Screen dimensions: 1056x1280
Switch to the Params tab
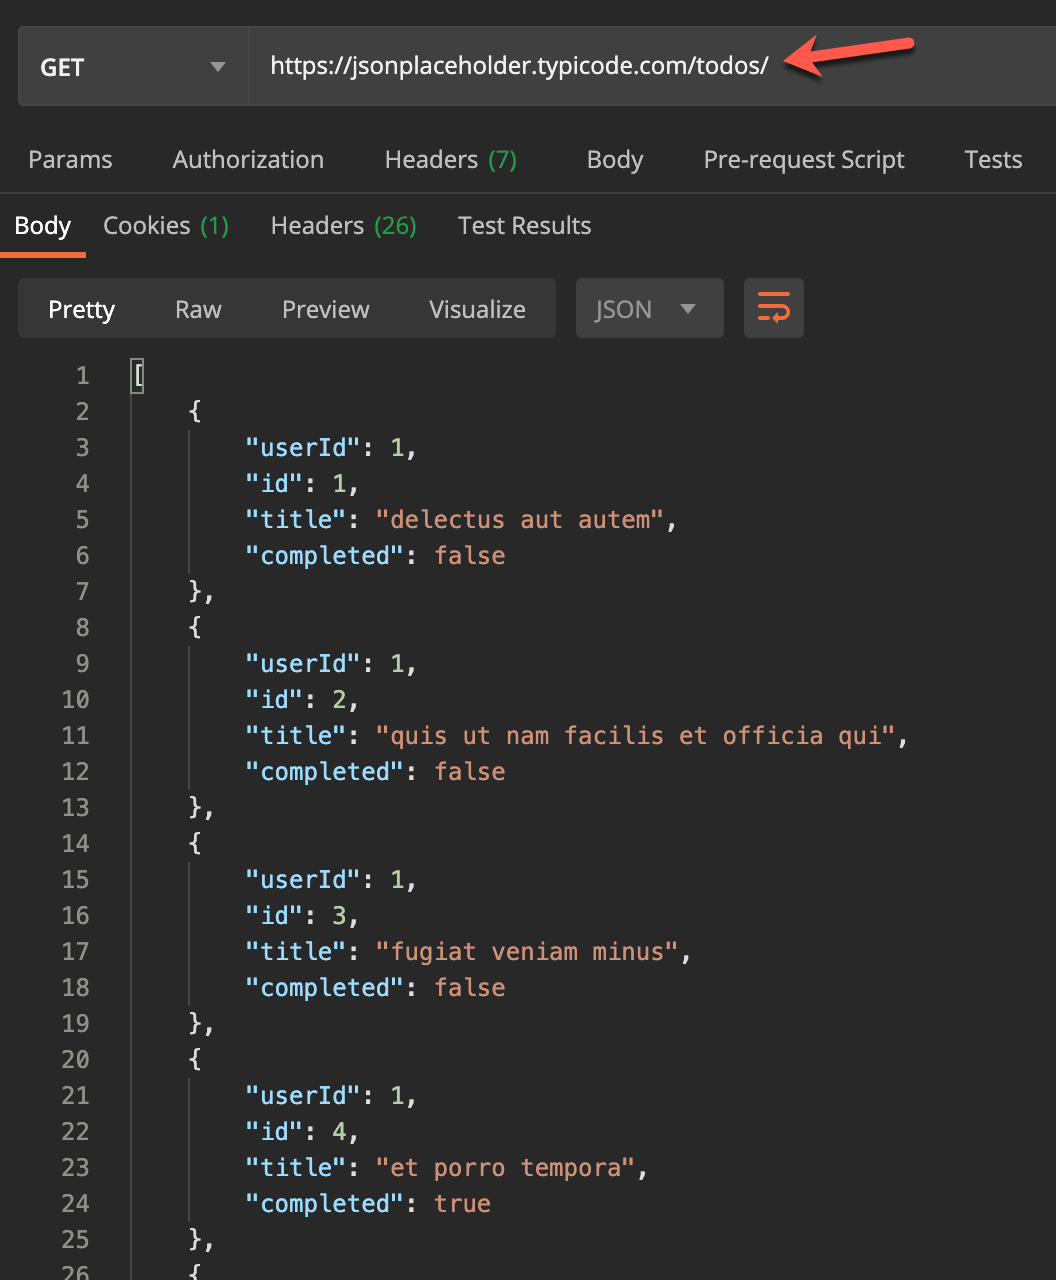coord(70,160)
